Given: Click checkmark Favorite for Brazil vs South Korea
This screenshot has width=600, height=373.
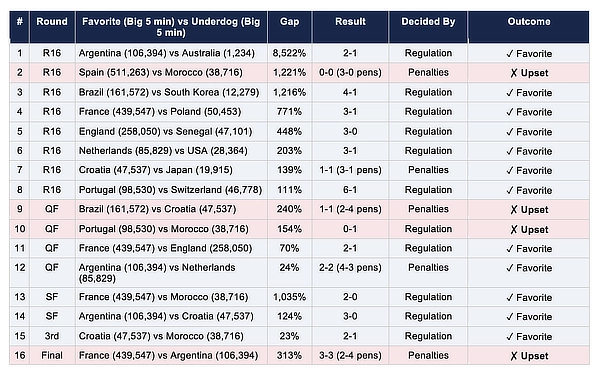Looking at the screenshot, I should (x=529, y=93).
